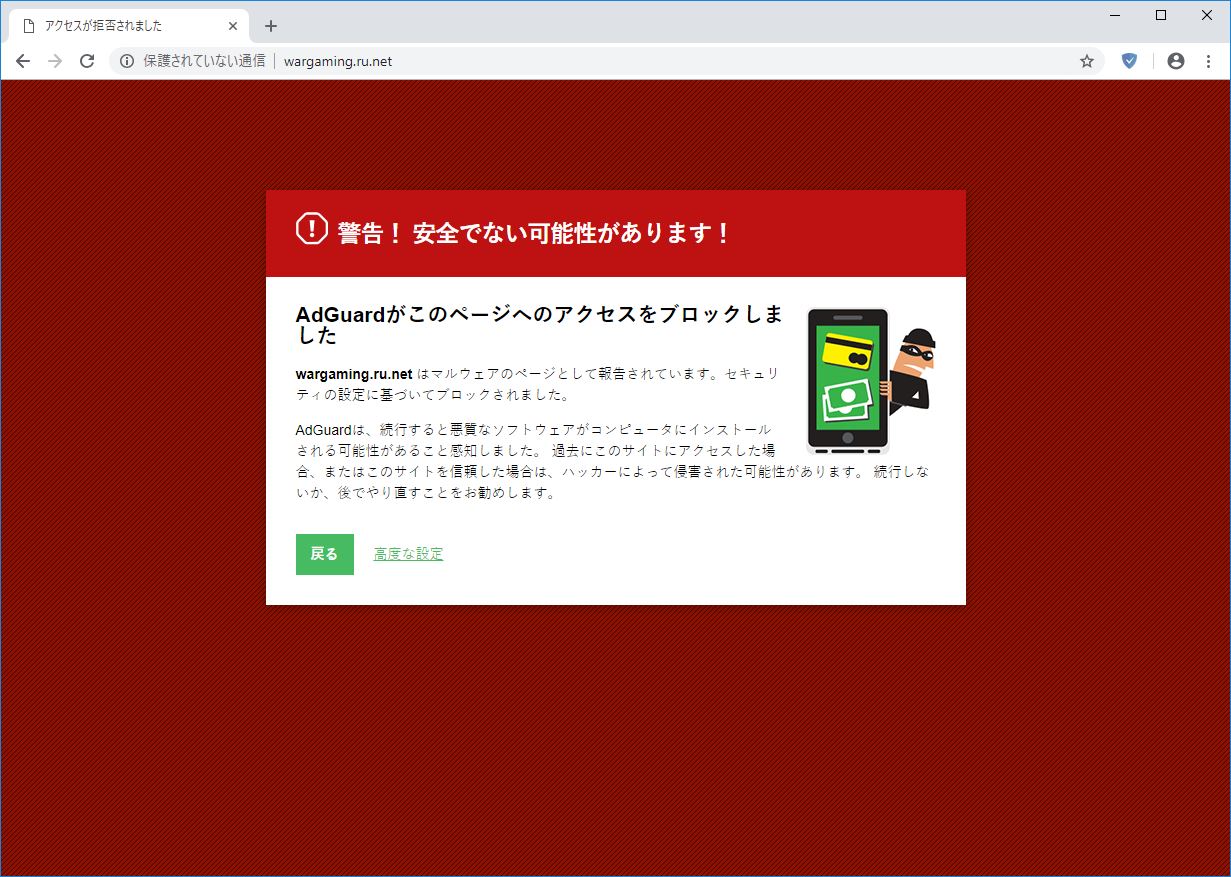Screen dimensions: 1231x877
Task: Reload the page with refresh icon
Action: [87, 61]
